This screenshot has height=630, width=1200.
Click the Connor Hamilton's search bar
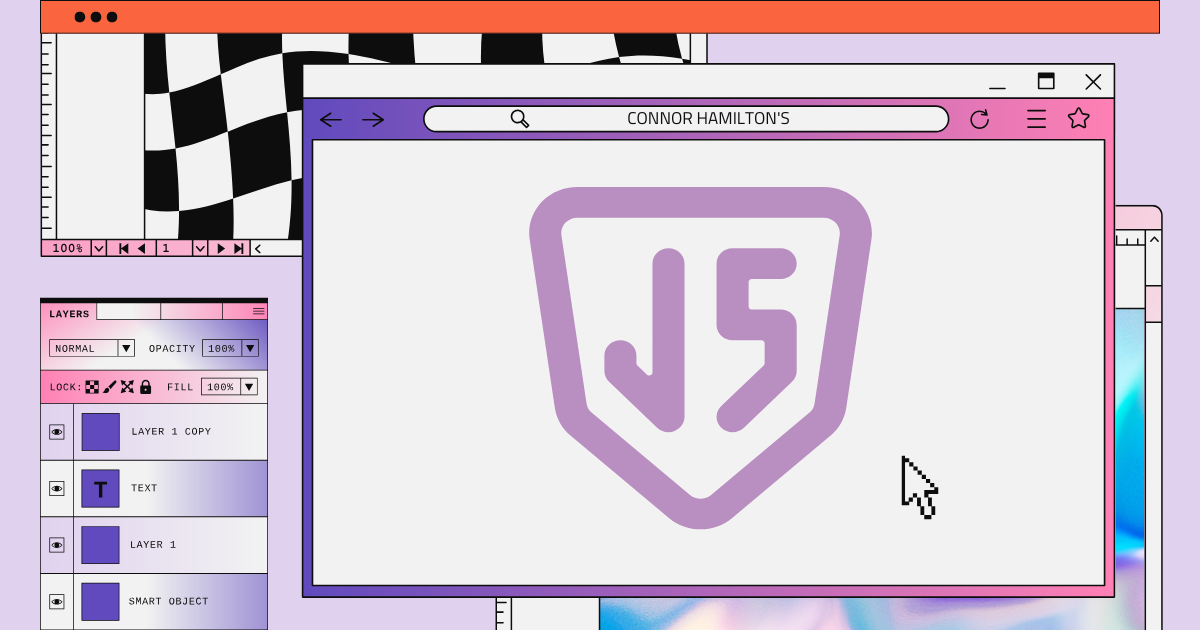(x=686, y=119)
